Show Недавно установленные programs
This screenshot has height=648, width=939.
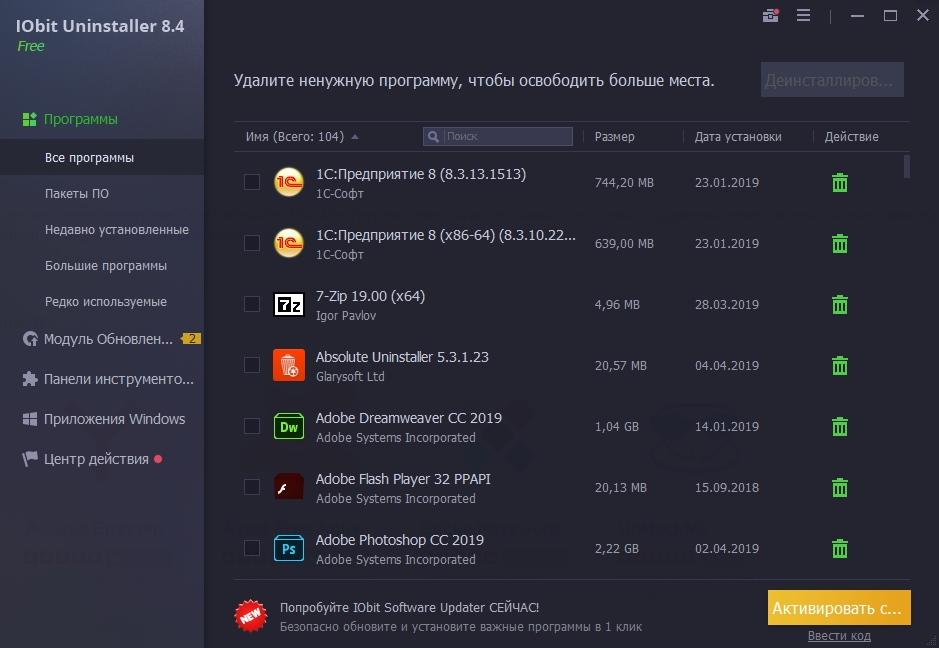coord(117,229)
